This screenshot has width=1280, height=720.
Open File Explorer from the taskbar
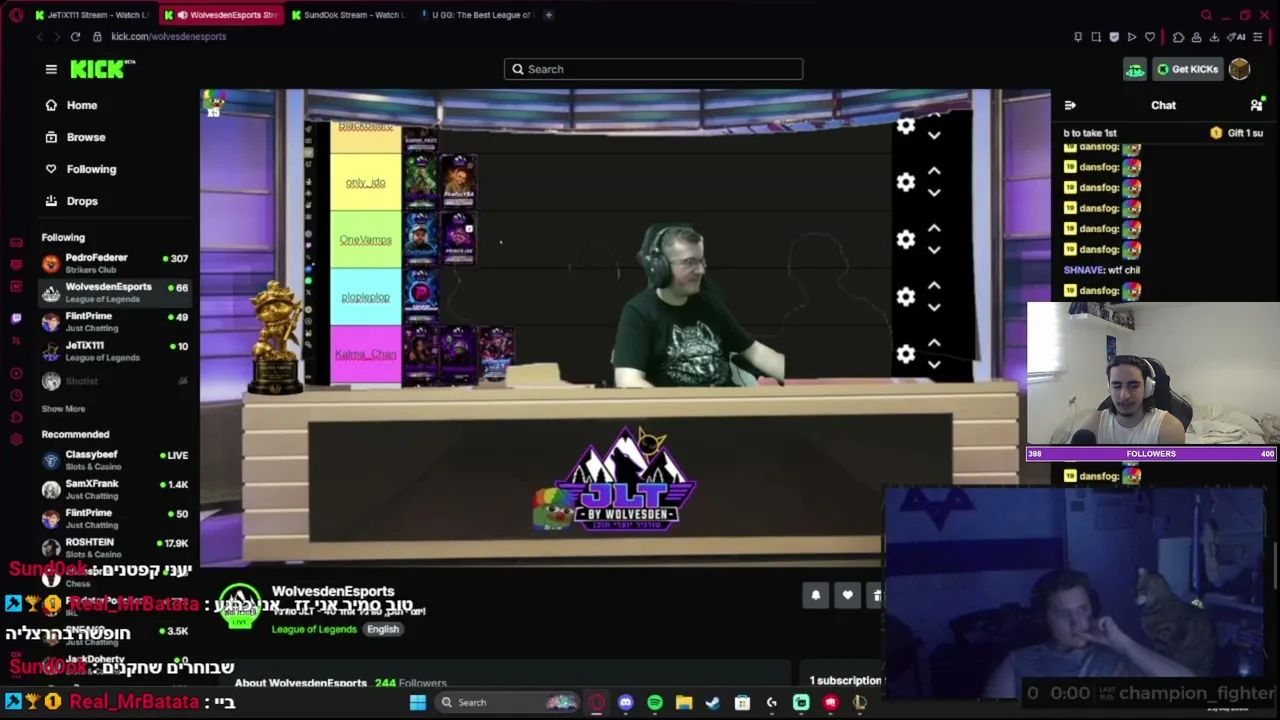[x=684, y=702]
